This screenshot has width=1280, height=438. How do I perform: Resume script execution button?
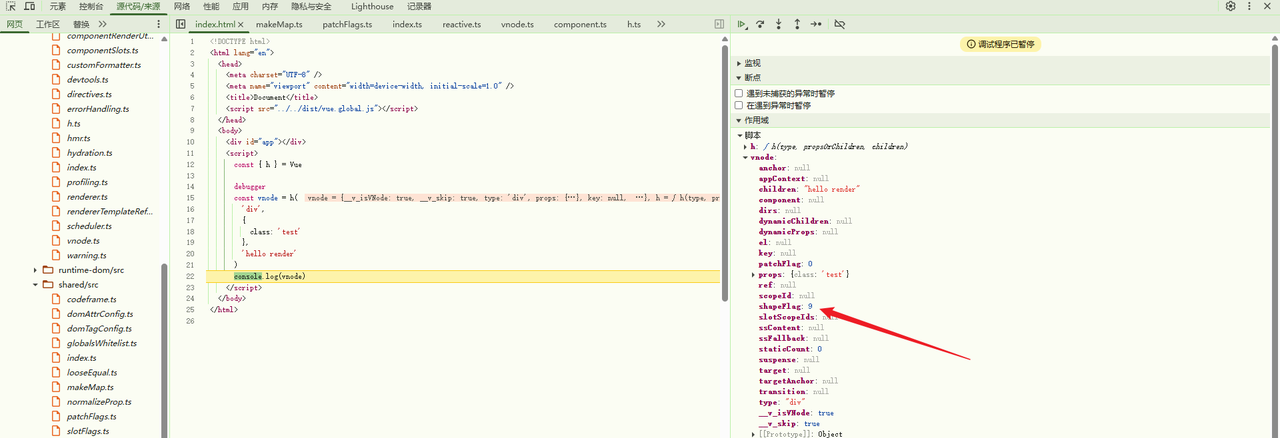[x=742, y=23]
